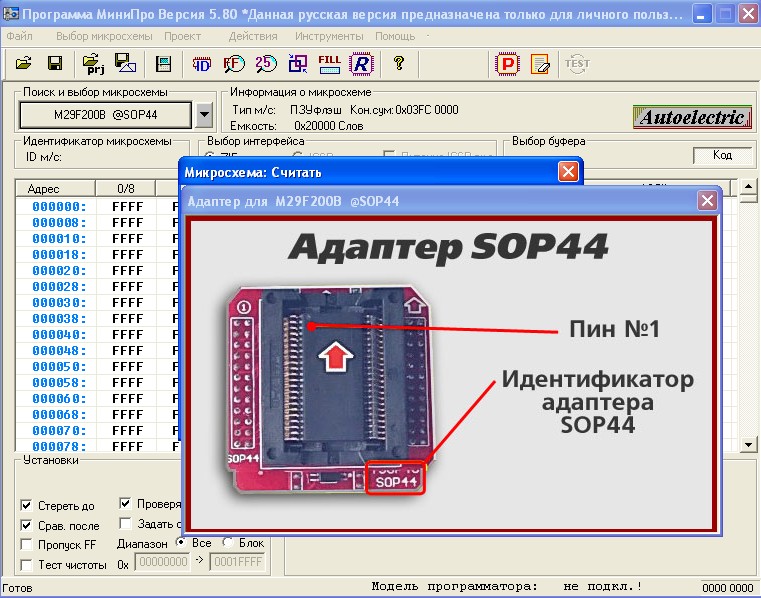Fill buffer using the FILL icon
This screenshot has width=761, height=598.
pos(330,64)
